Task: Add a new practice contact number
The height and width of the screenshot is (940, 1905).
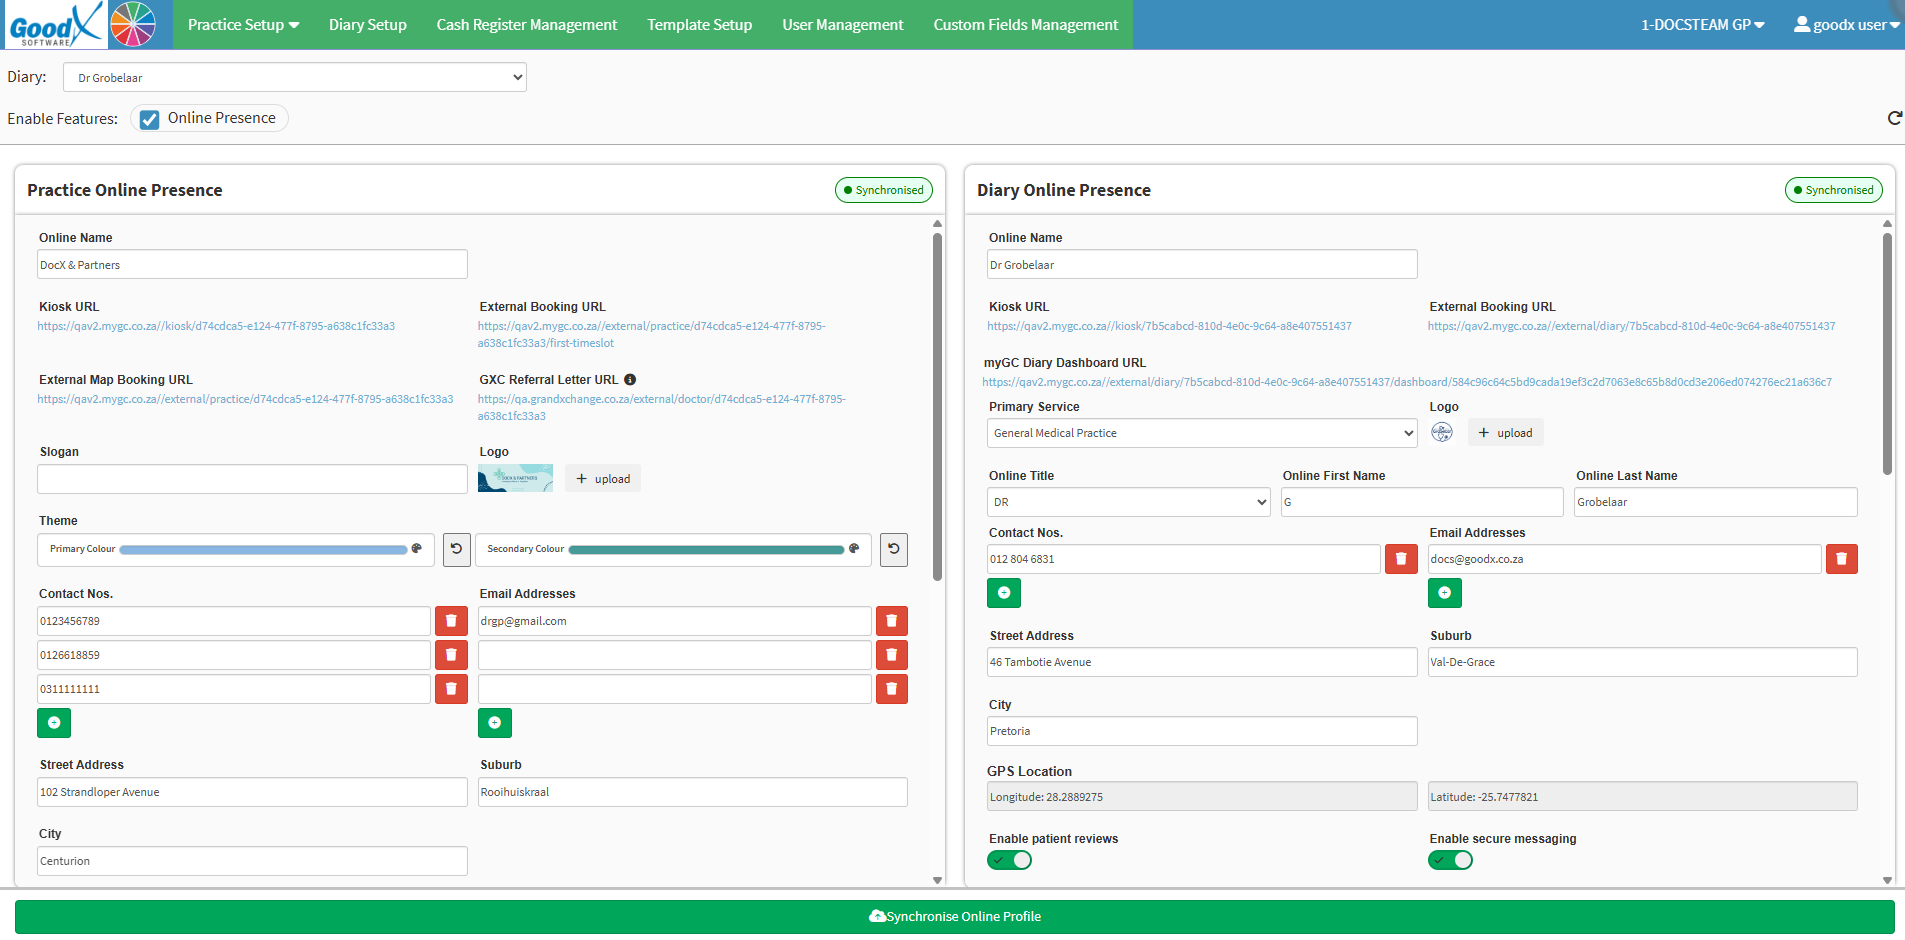Action: coord(54,723)
